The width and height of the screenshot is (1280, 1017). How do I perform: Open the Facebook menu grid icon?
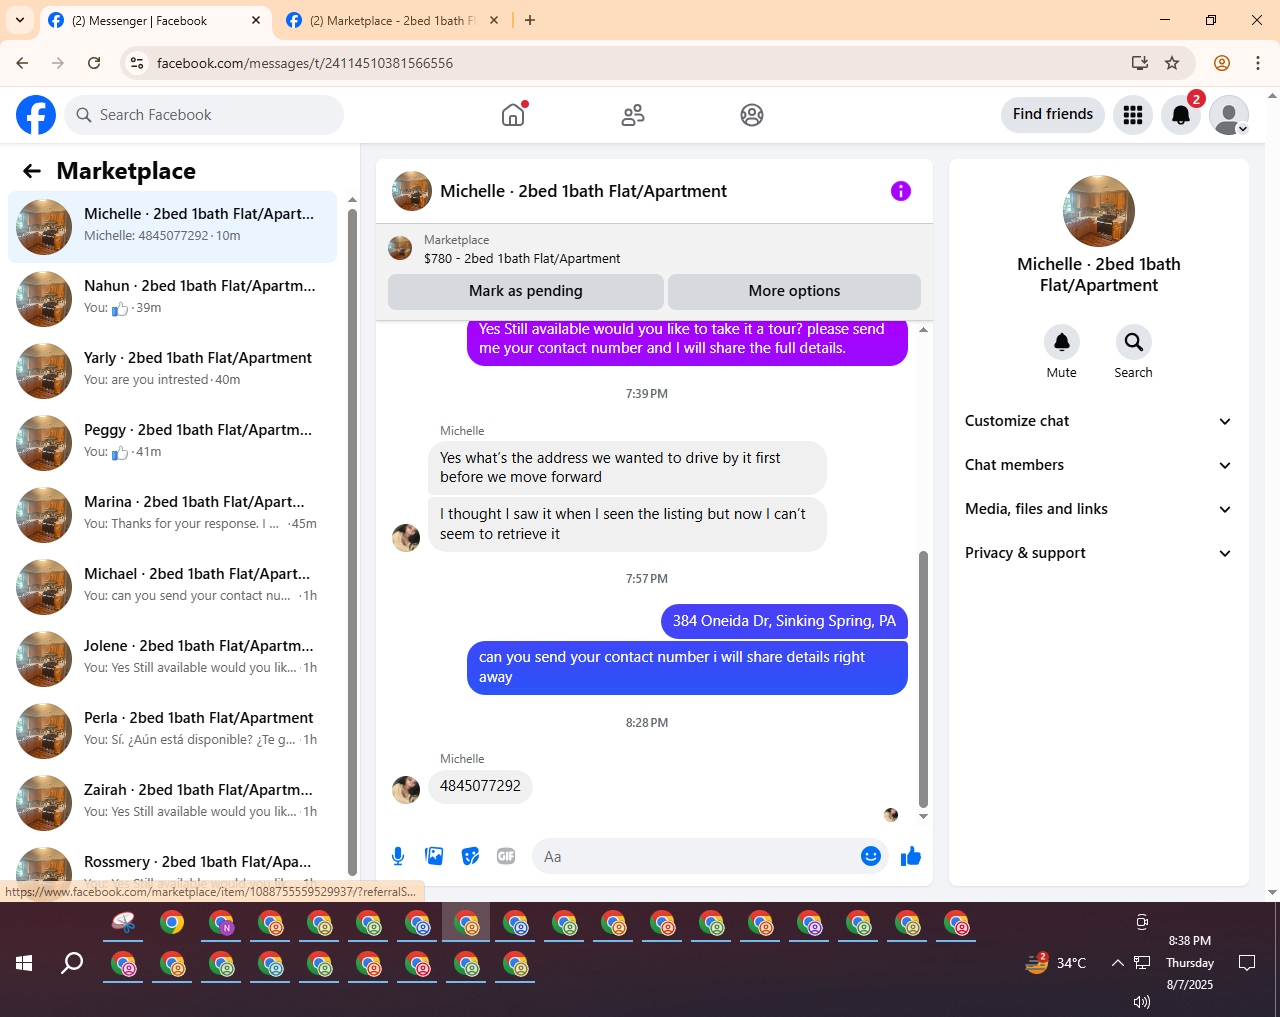(1133, 115)
